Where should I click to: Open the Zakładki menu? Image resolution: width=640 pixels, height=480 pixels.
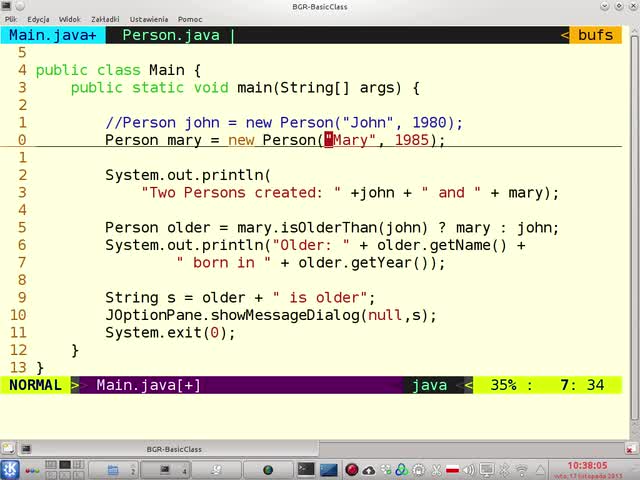105,19
